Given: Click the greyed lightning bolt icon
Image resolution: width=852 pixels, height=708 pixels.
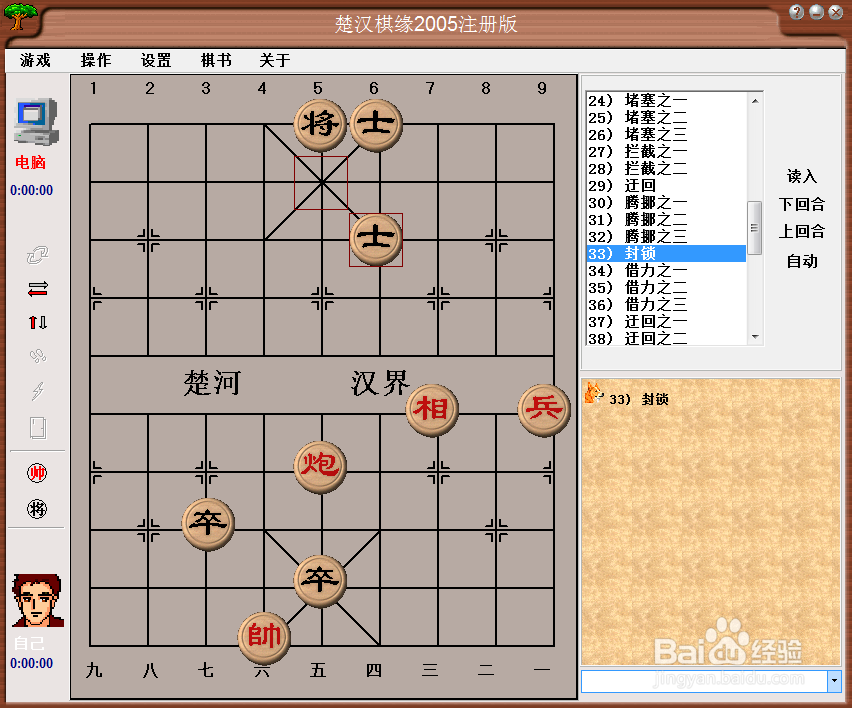Looking at the screenshot, I should pyautogui.click(x=37, y=391).
